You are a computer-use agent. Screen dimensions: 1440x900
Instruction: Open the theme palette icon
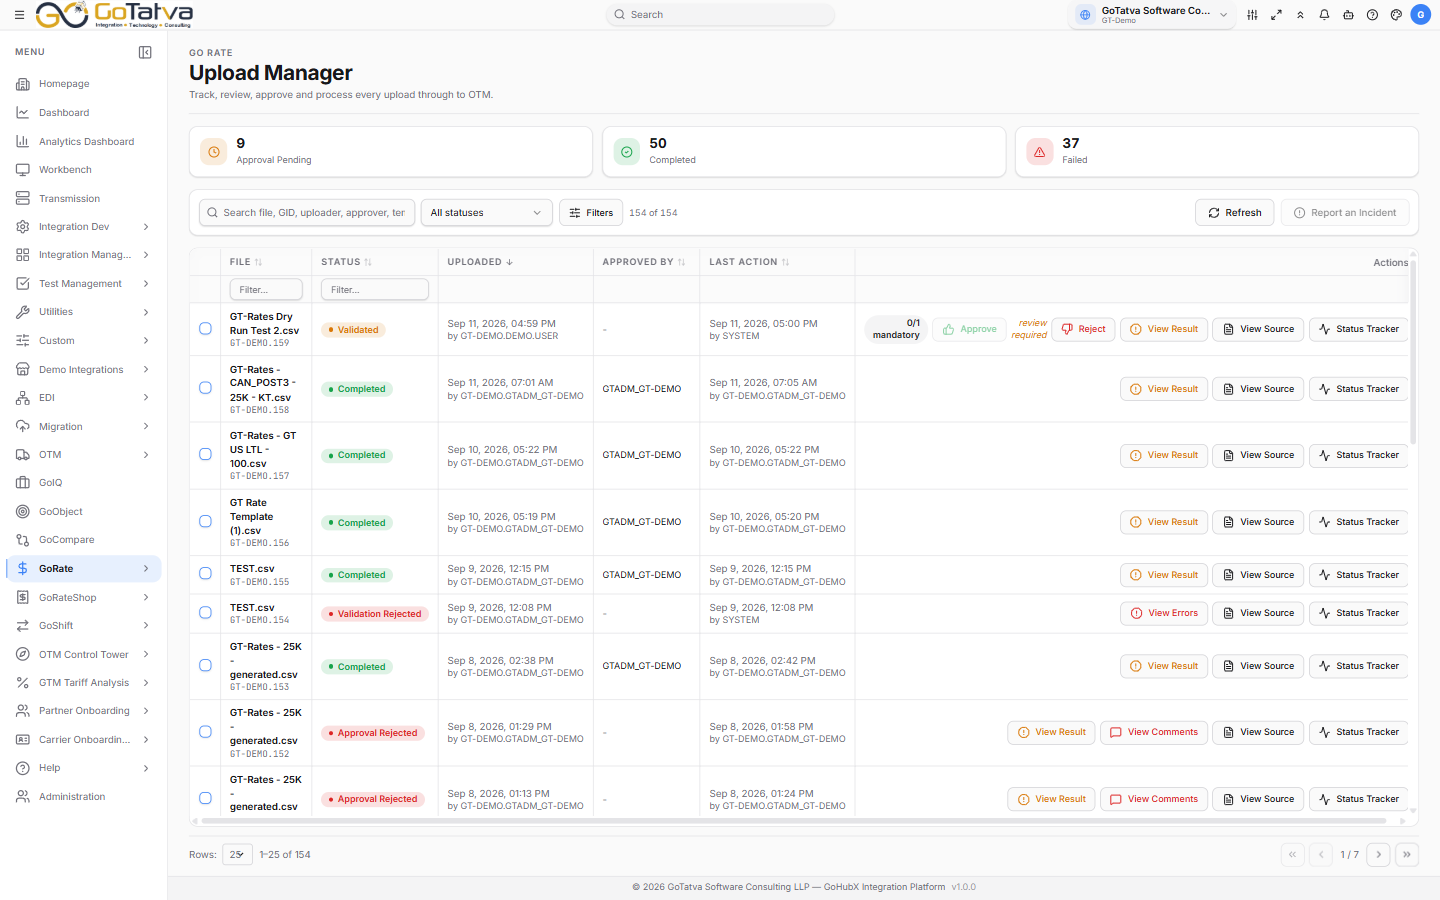[1396, 15]
